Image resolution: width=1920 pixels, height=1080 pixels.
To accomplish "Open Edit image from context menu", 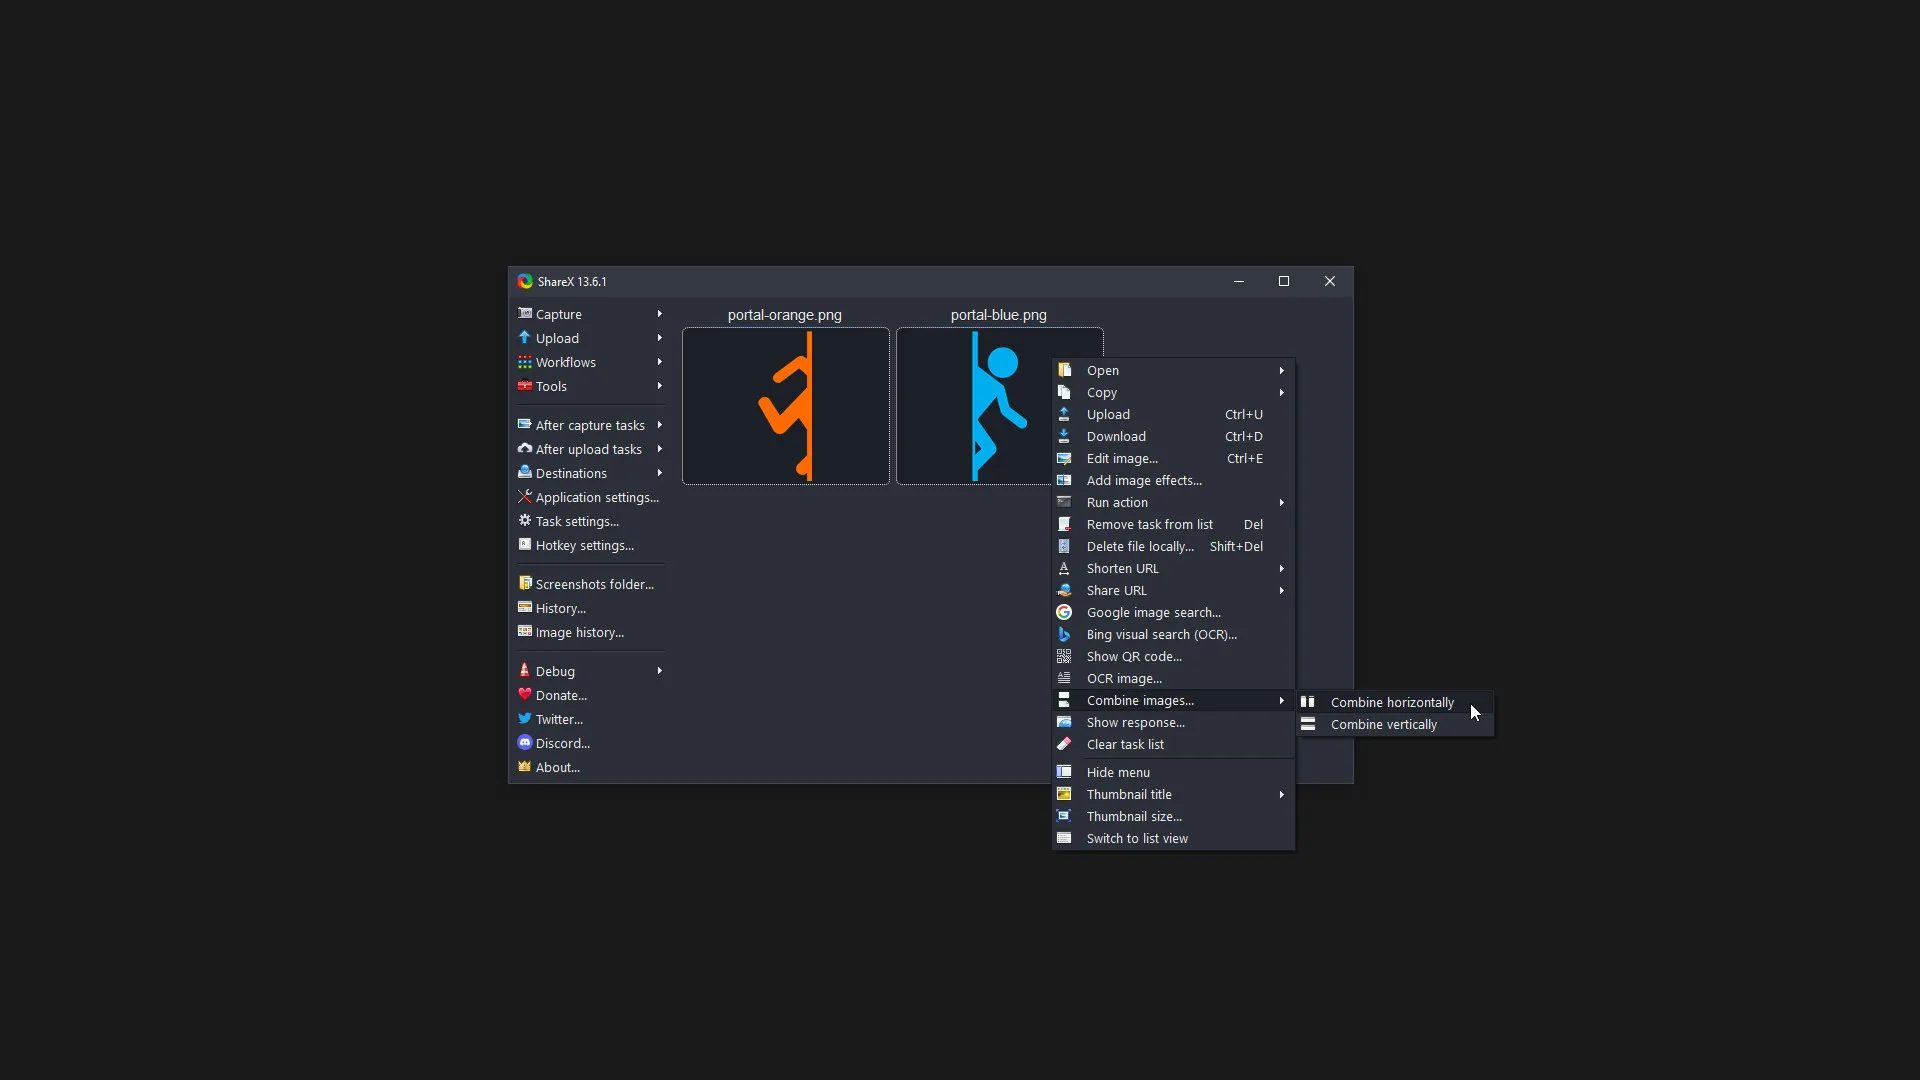I will point(1173,458).
